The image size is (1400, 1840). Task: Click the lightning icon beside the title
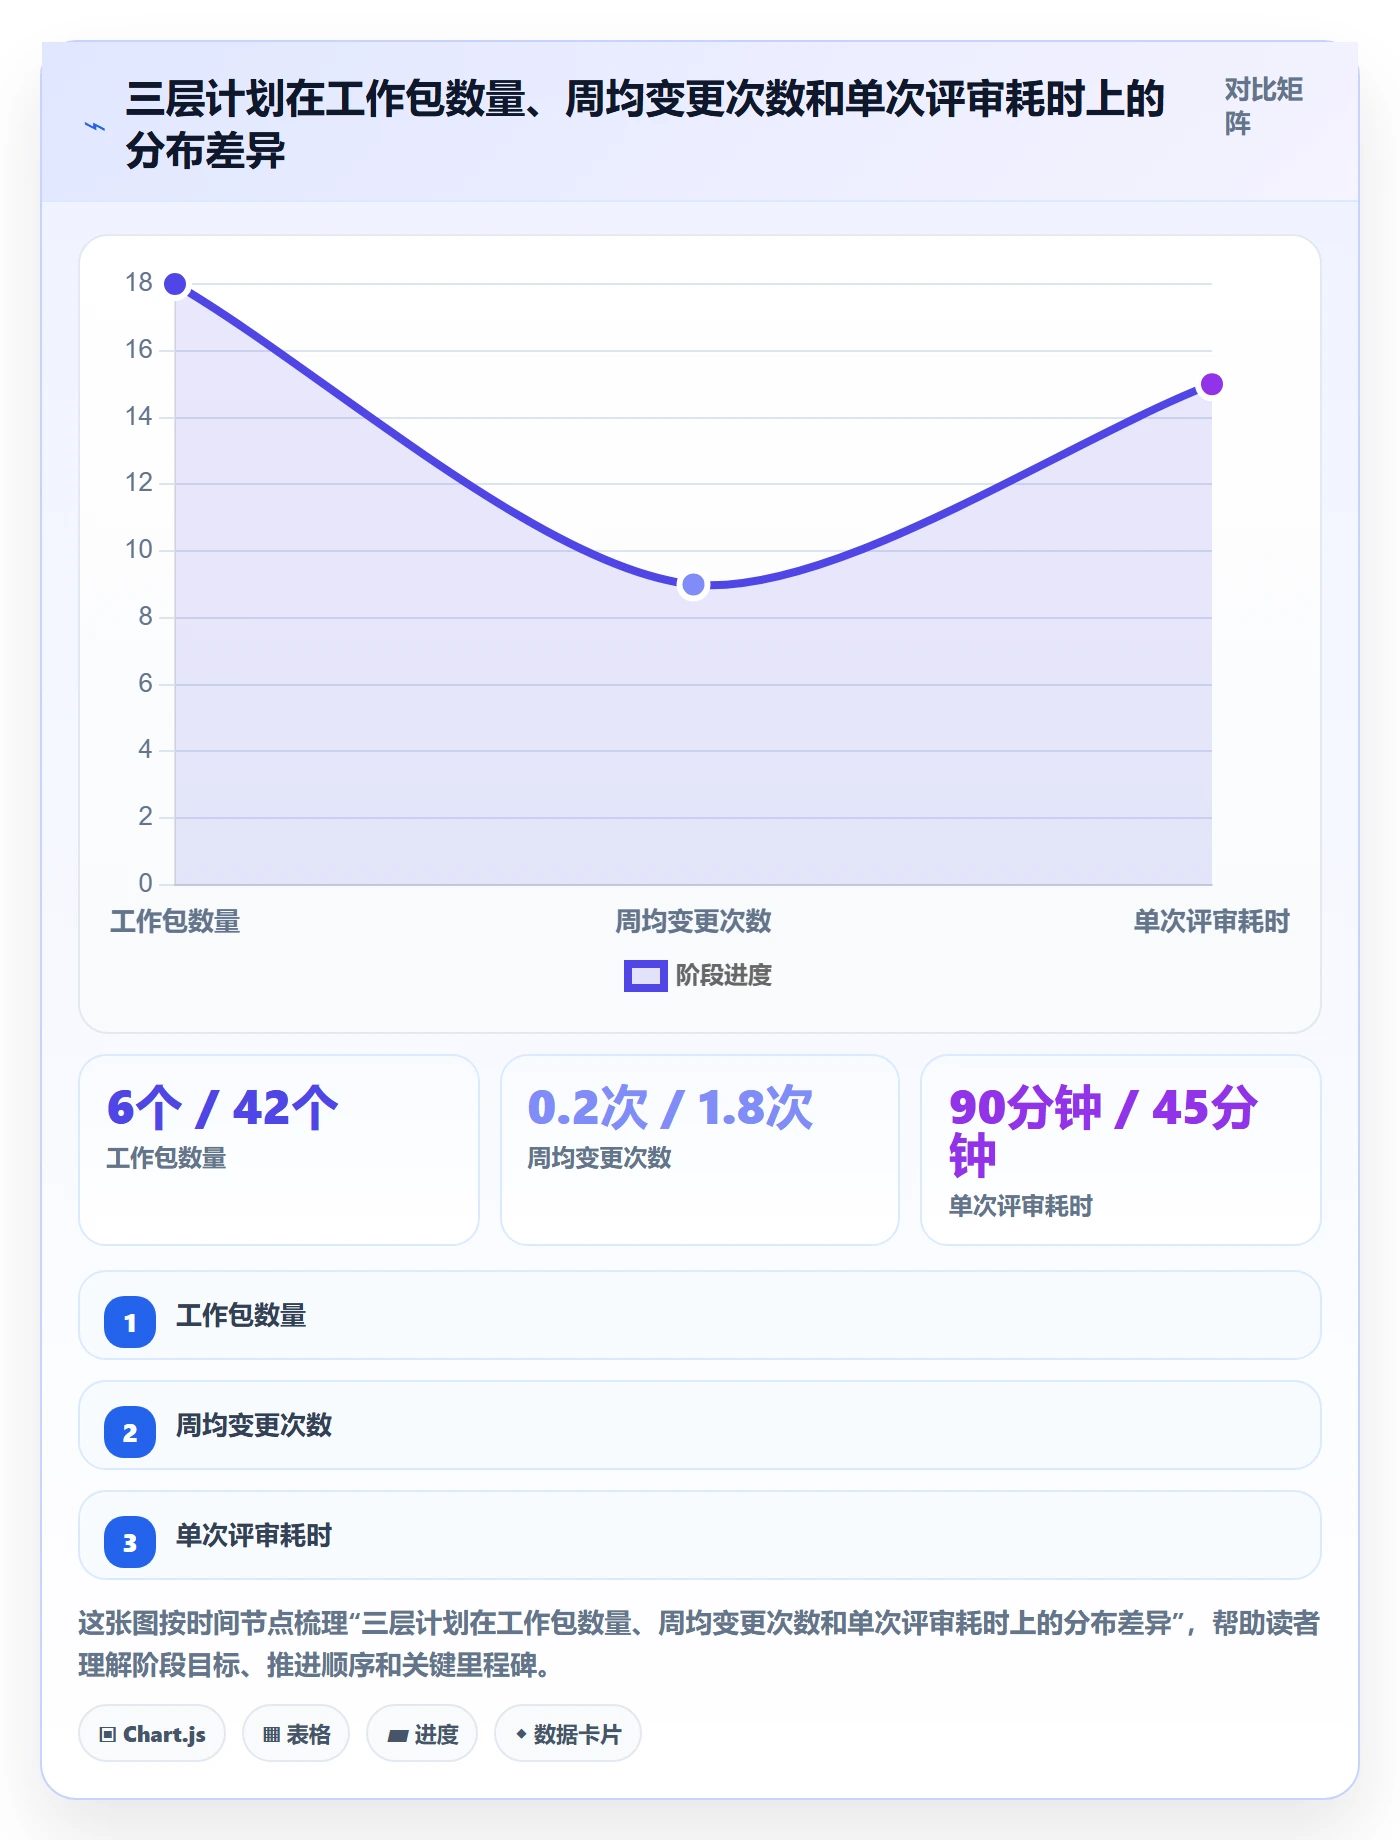pos(95,126)
